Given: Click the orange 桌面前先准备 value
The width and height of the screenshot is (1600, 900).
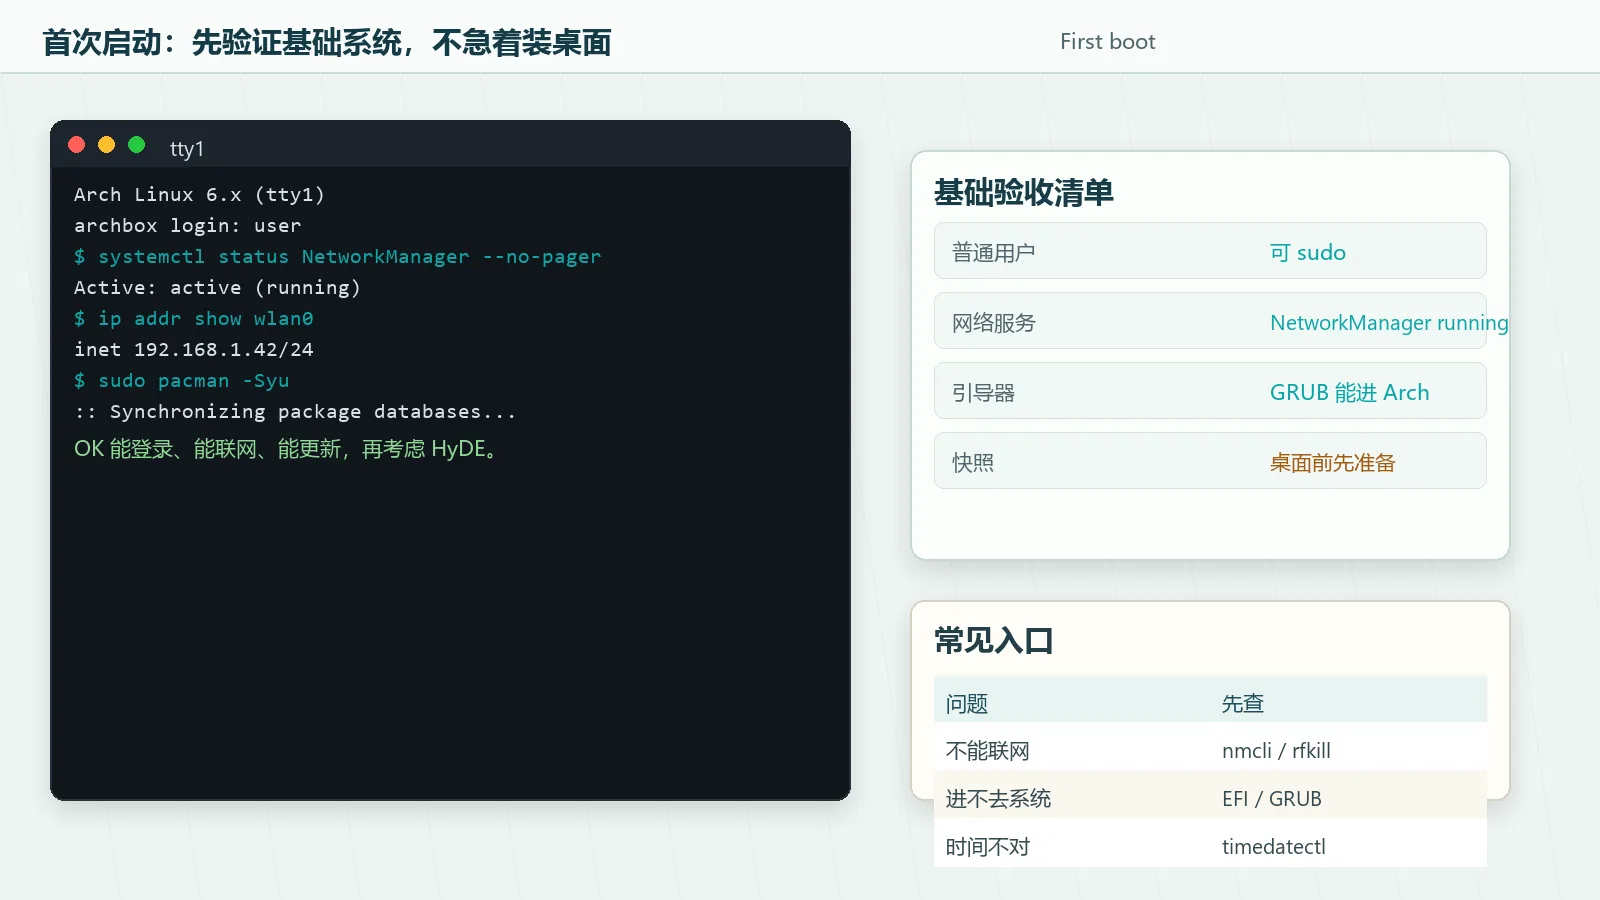Looking at the screenshot, I should [x=1332, y=462].
